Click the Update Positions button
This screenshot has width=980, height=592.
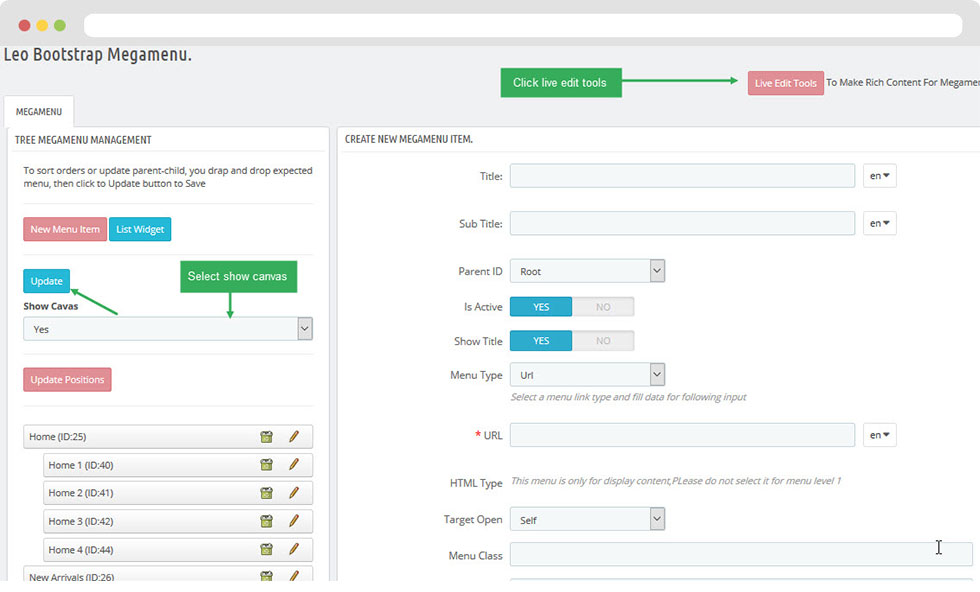(x=67, y=379)
